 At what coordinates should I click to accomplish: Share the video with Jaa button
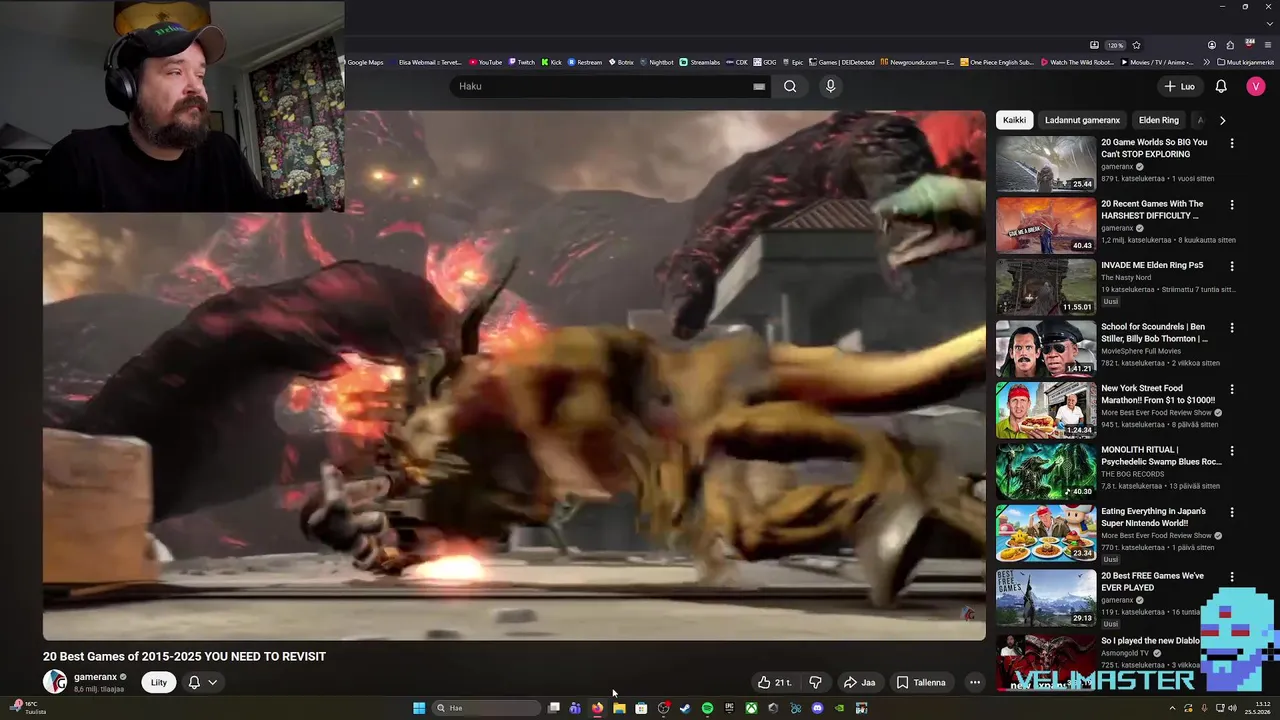[859, 682]
